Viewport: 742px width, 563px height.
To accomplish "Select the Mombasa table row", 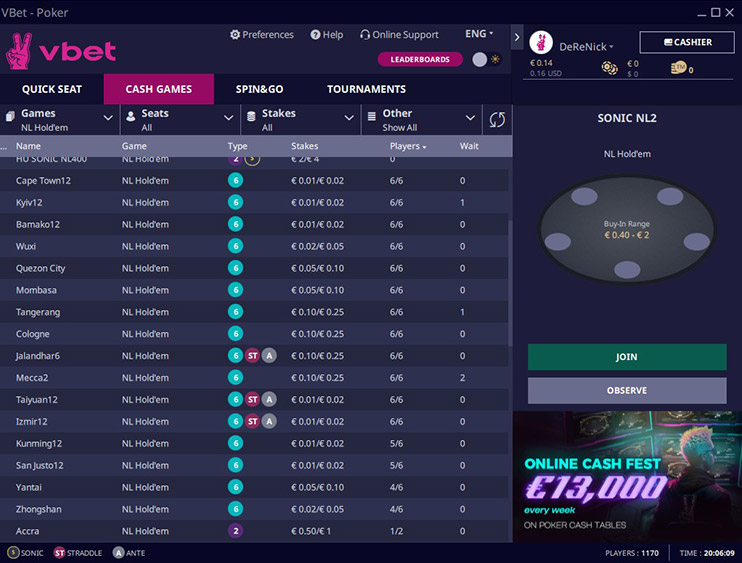I will tap(254, 290).
